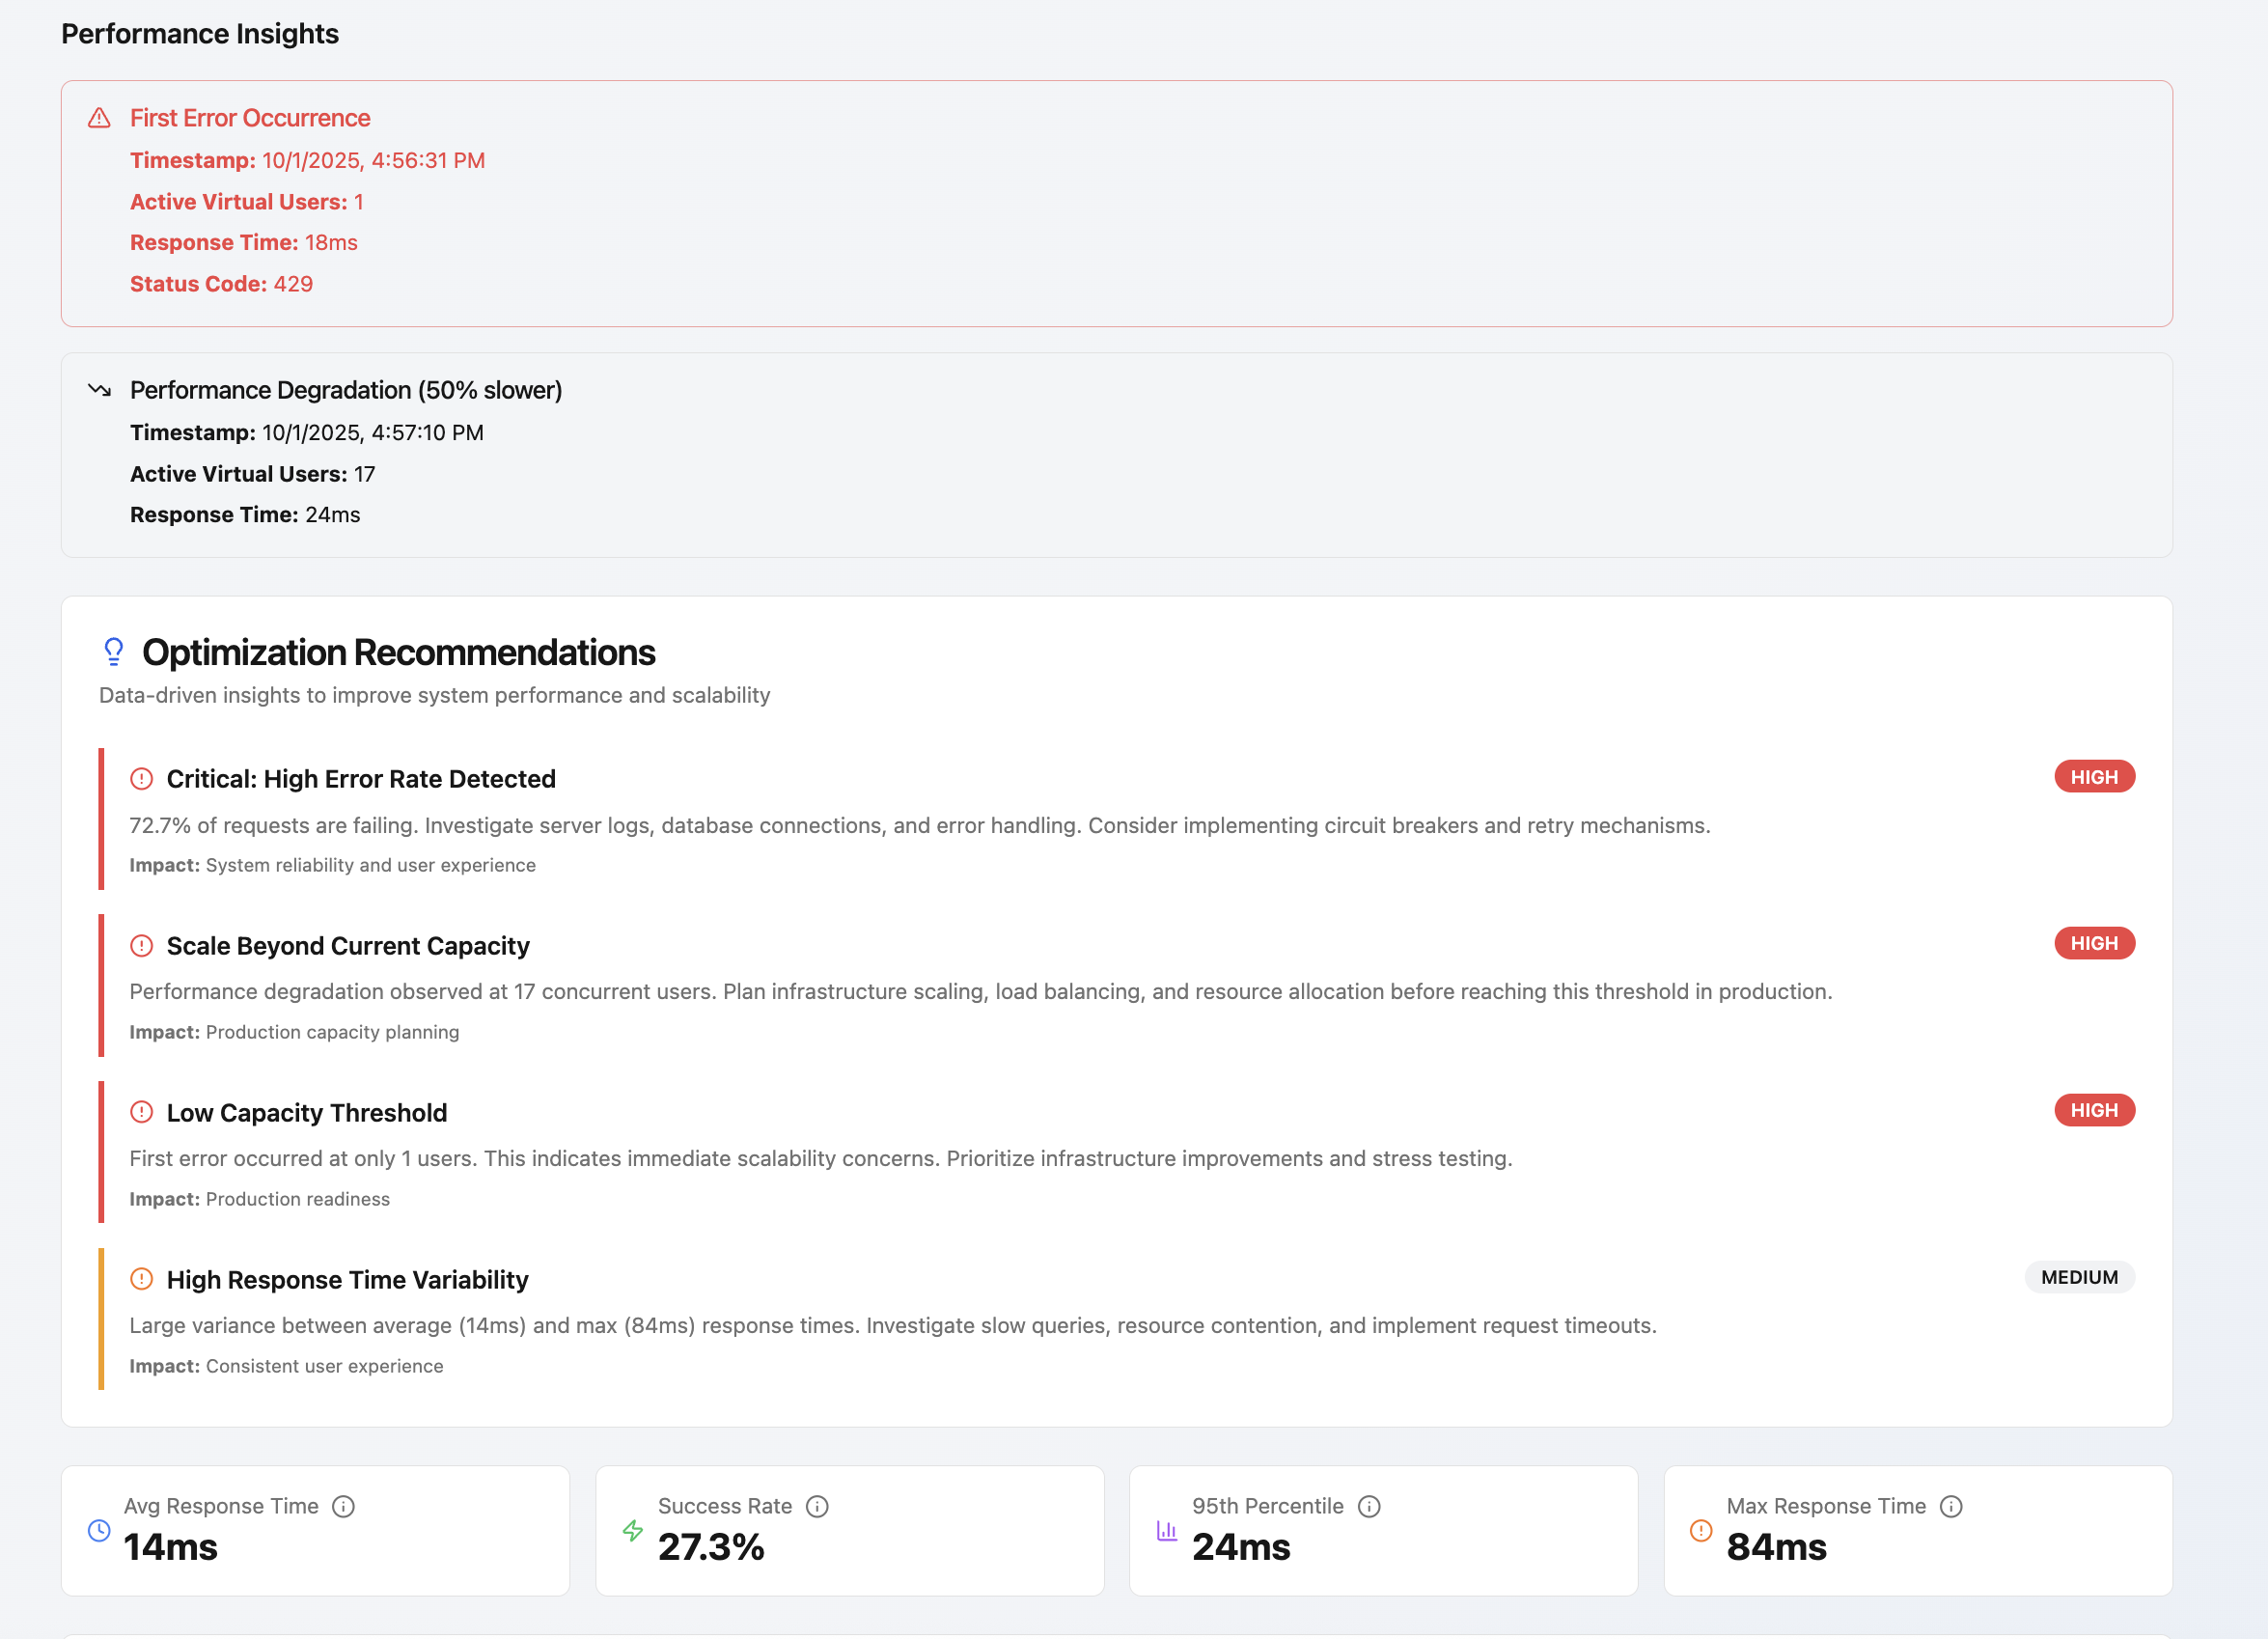Open the info tooltip for Avg Response Time
The height and width of the screenshot is (1639, 2268).
point(343,1506)
